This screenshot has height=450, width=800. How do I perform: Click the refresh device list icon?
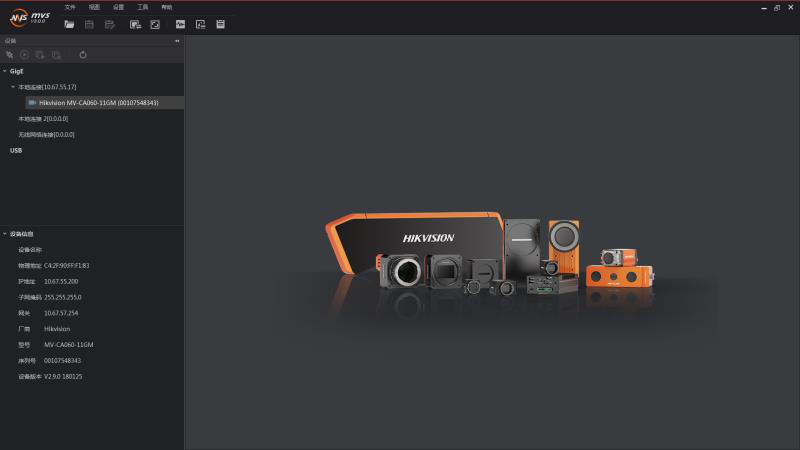click(83, 55)
